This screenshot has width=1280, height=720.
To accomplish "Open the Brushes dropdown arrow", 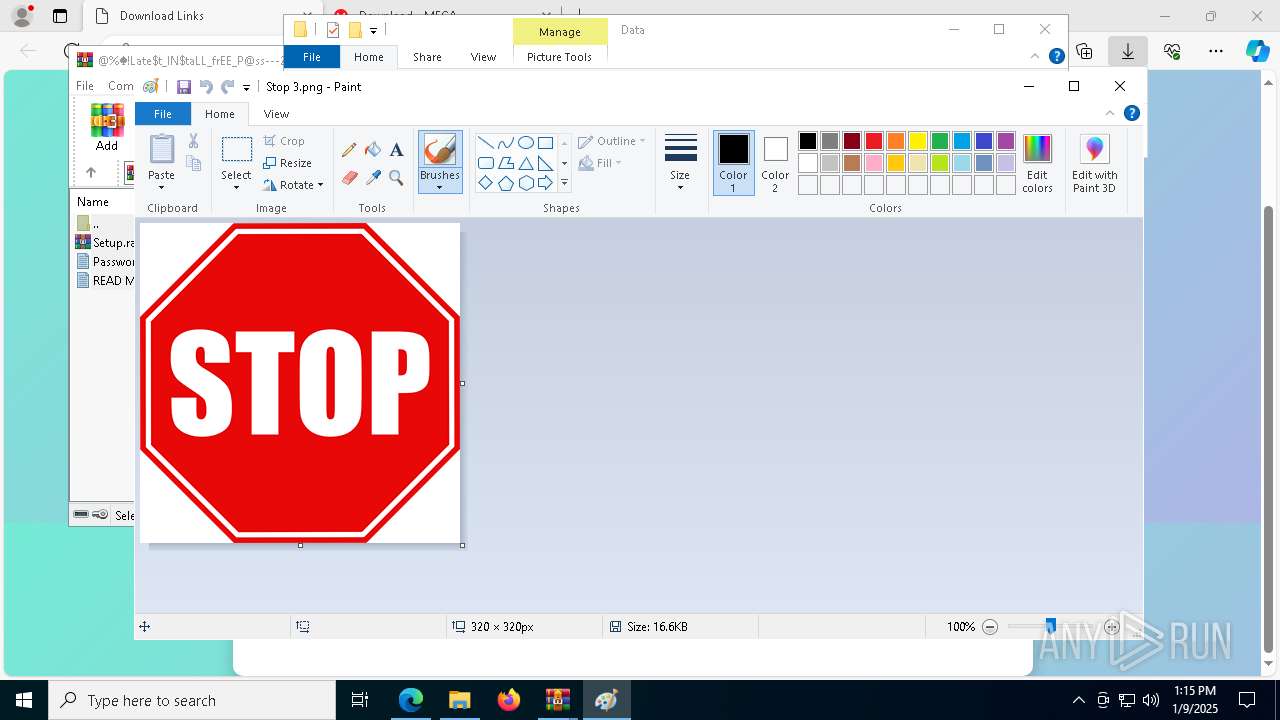I will [440, 188].
